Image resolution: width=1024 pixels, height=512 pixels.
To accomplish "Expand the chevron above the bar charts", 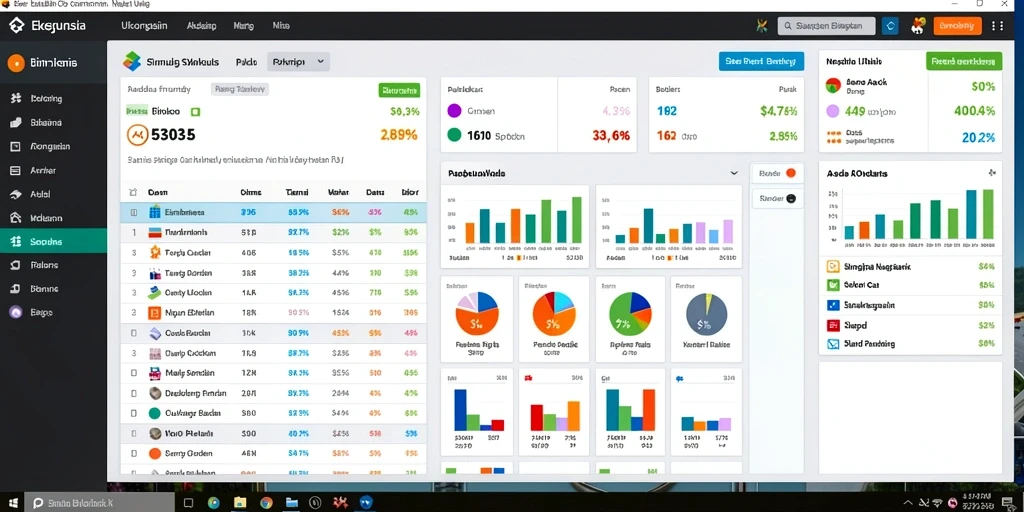I will pyautogui.click(x=734, y=174).
